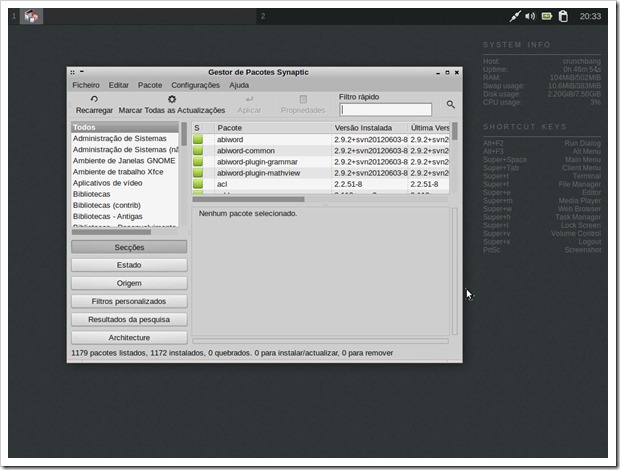Switch to workspace 2 in the panel
Viewport: 620px width, 470px height.
(x=263, y=16)
